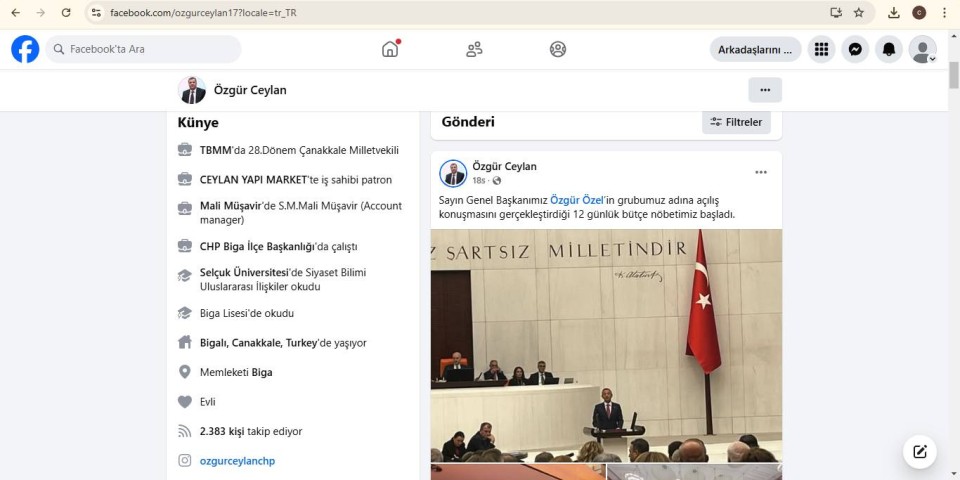Open Selçuk Üniversitesi education link
The image size is (960, 480).
click(244, 272)
